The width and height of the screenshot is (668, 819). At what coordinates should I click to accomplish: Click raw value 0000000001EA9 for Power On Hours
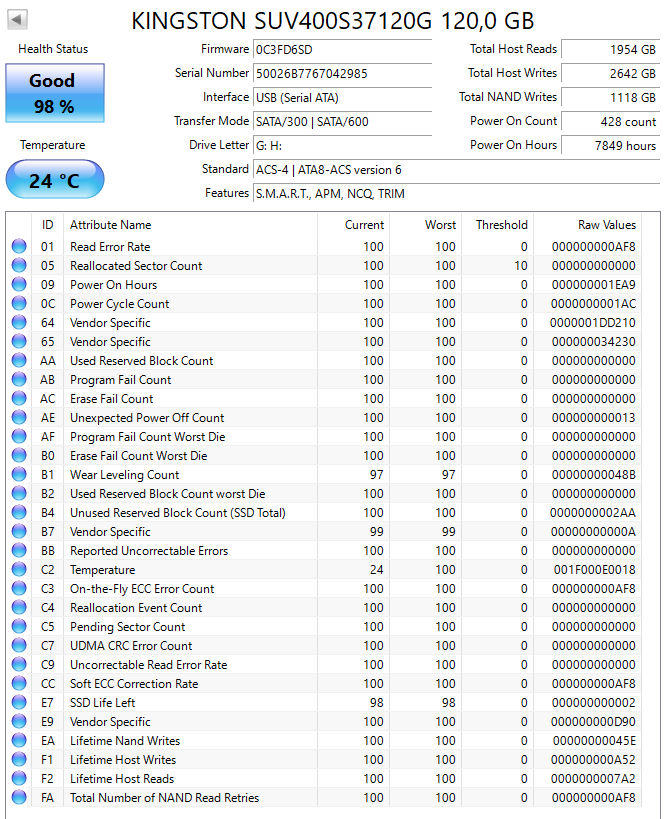594,285
